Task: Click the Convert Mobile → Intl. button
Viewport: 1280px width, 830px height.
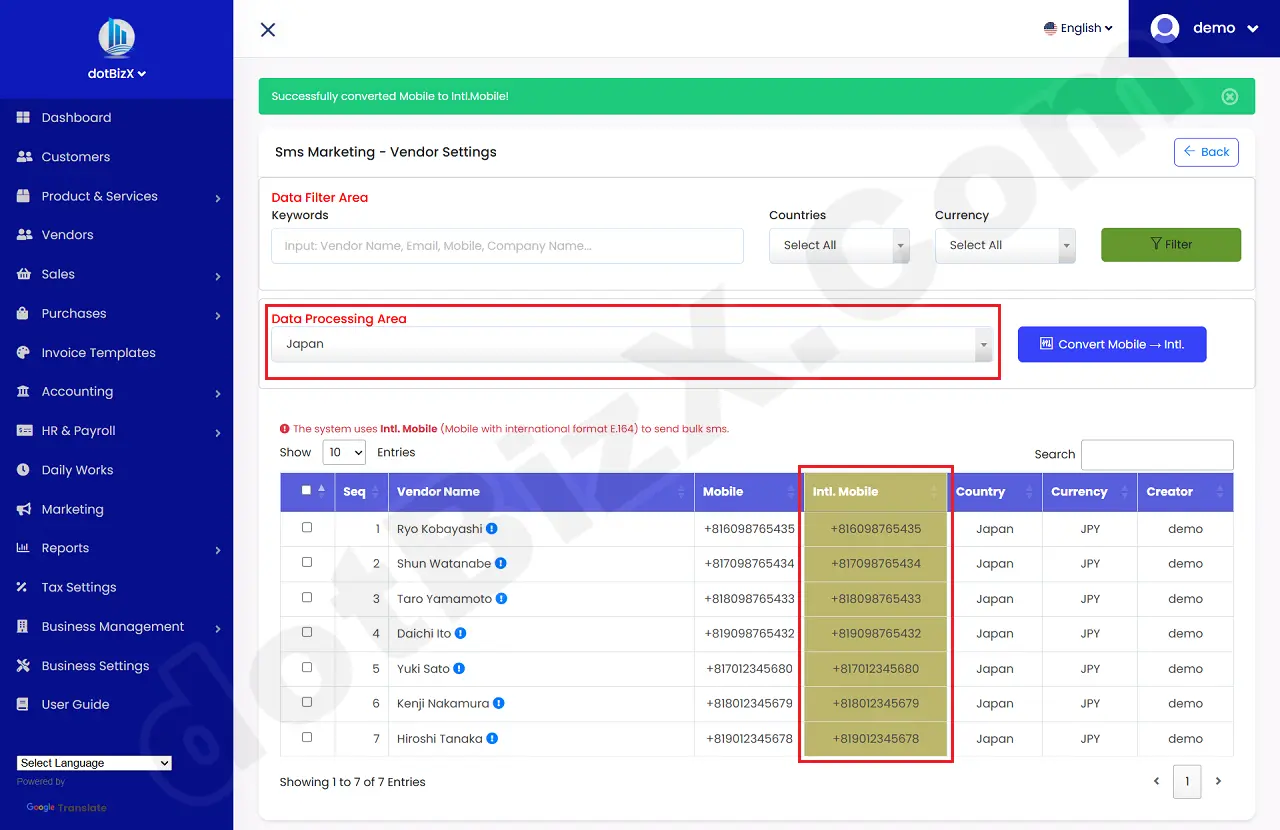Action: 1112,344
